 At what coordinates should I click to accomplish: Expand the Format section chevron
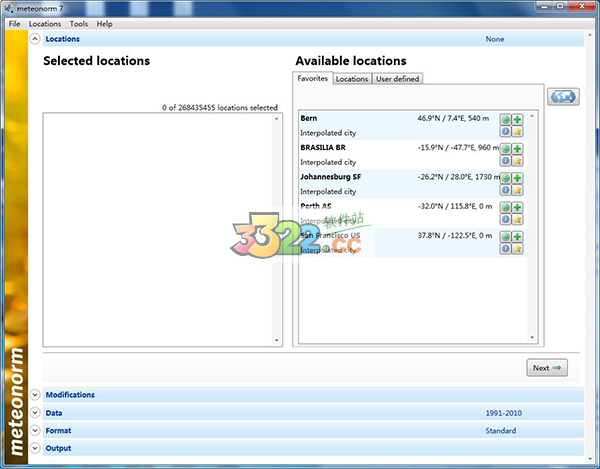[35, 430]
